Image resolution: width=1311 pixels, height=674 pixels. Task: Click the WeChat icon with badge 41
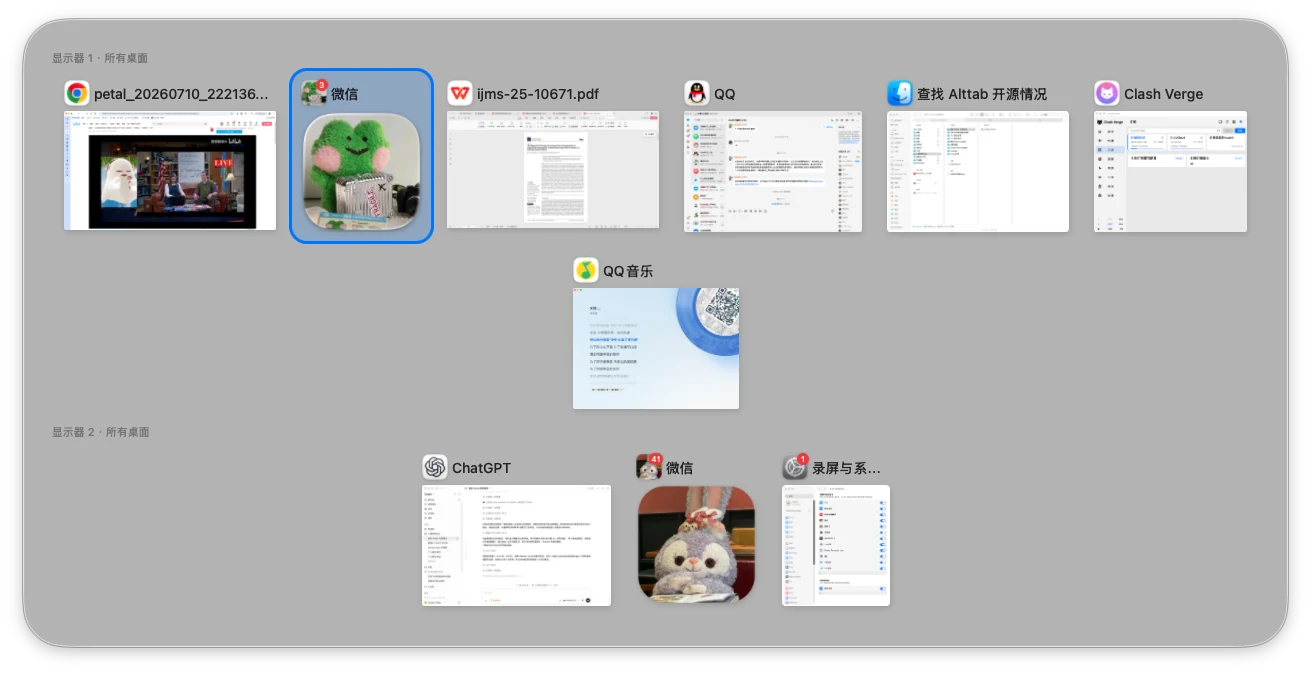649,468
